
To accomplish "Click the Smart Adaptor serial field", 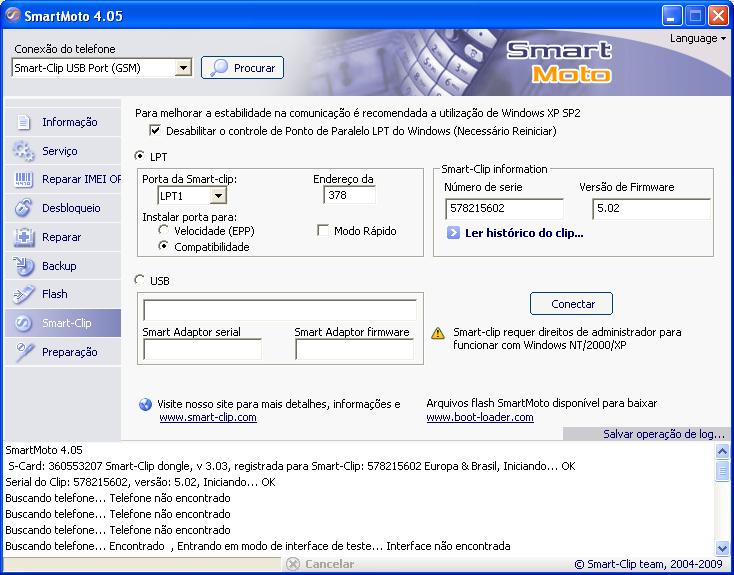I will (x=202, y=350).
